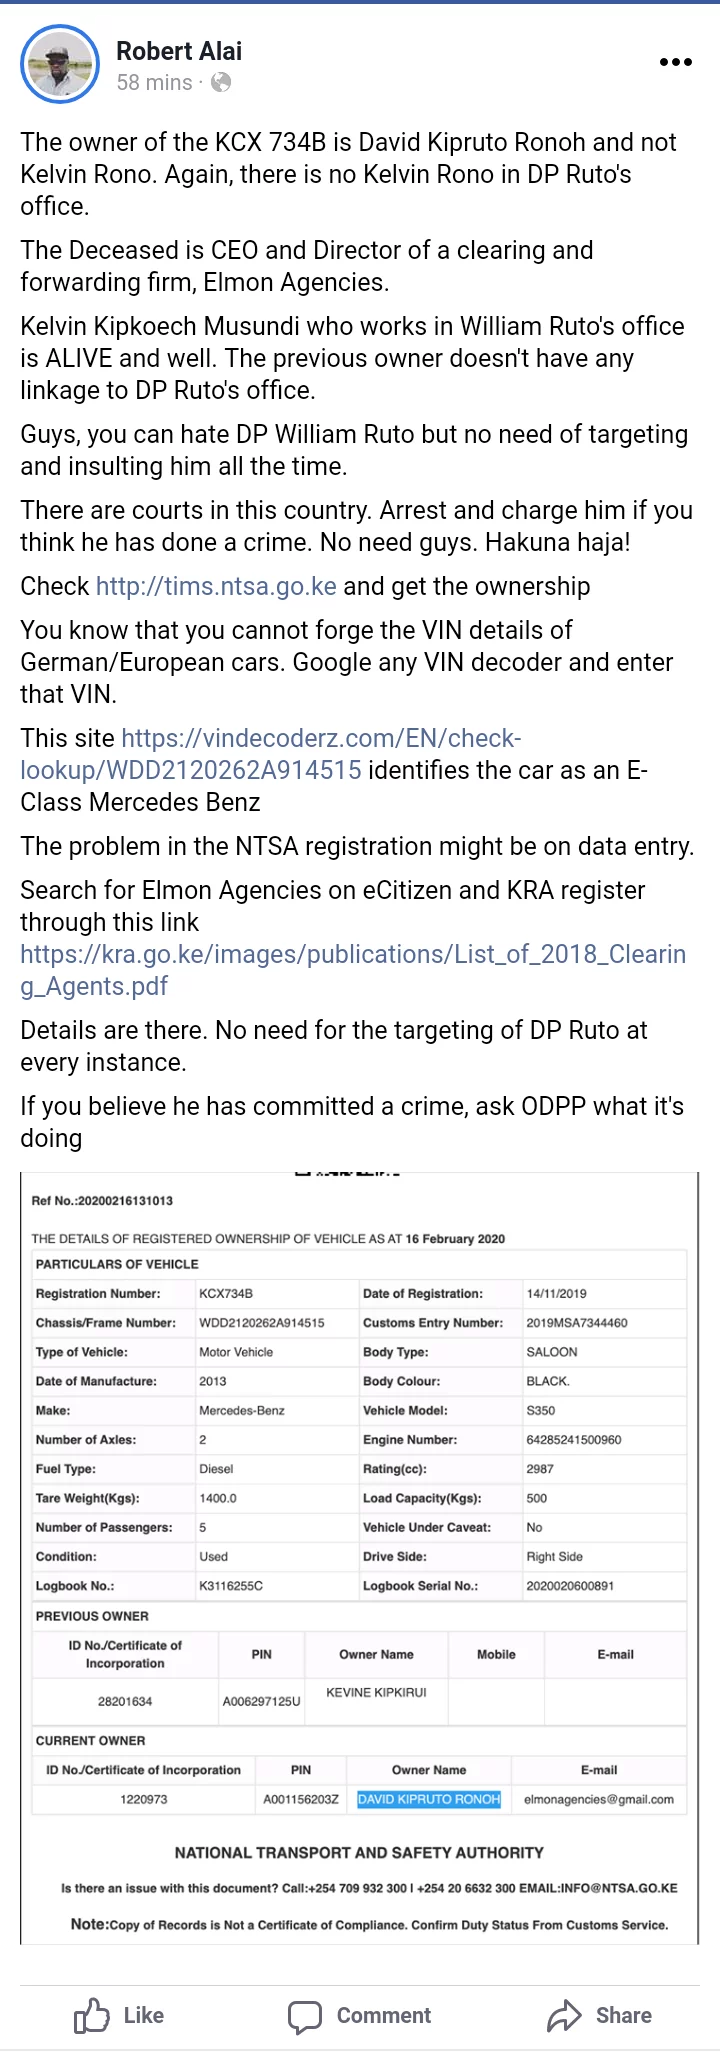This screenshot has width=720, height=2059.
Task: Tap the Comment speech bubble icon
Action: pyautogui.click(x=305, y=2016)
